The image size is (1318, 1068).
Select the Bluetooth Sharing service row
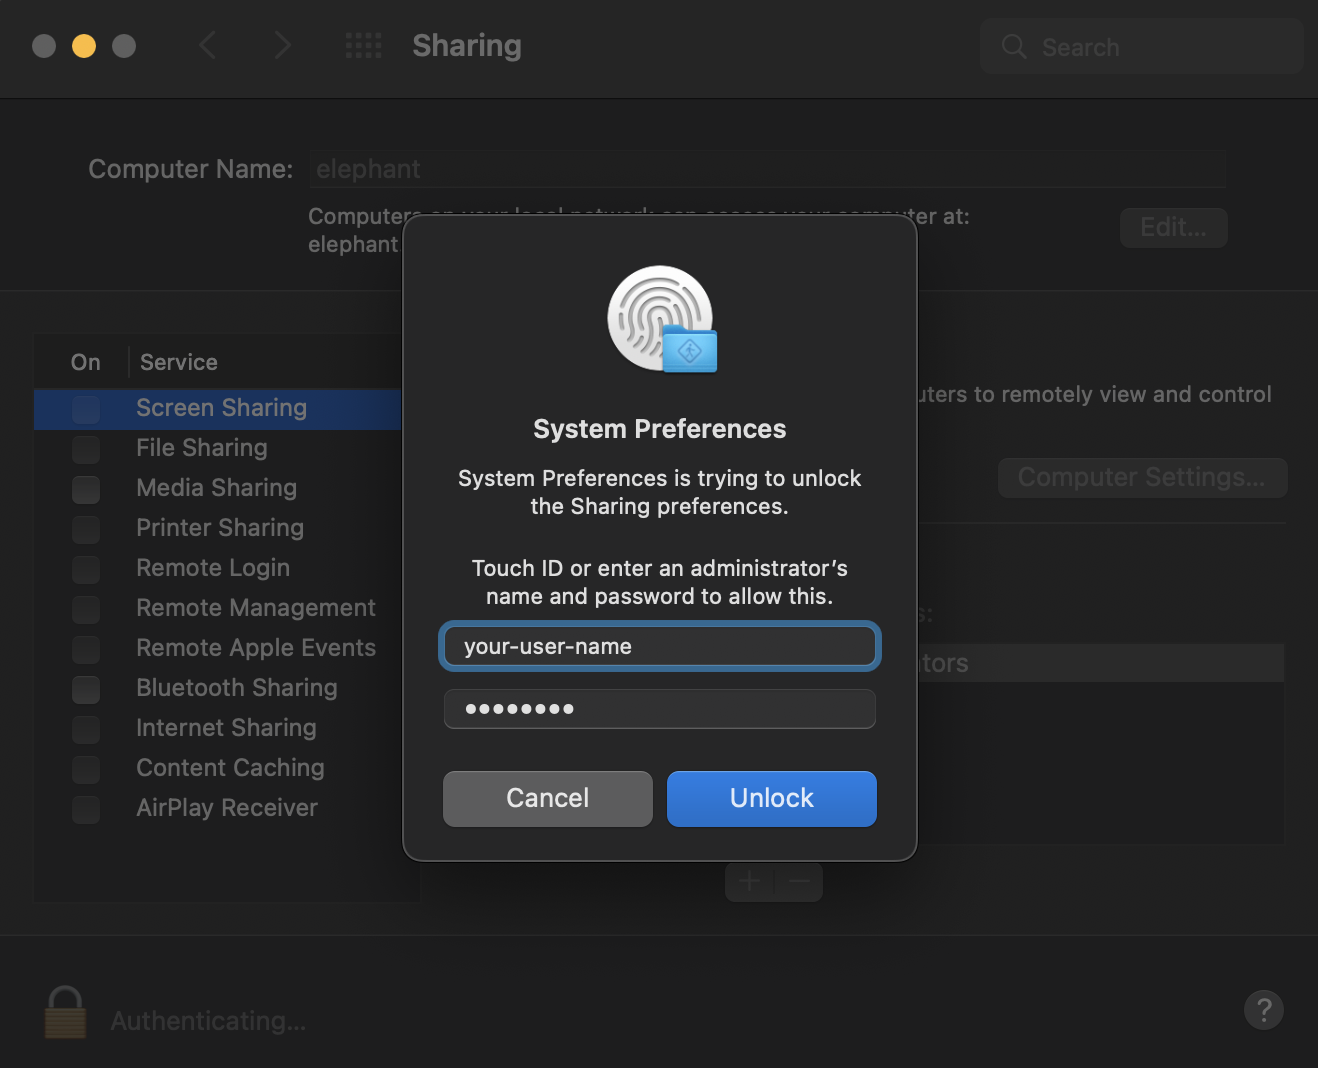click(x=237, y=688)
